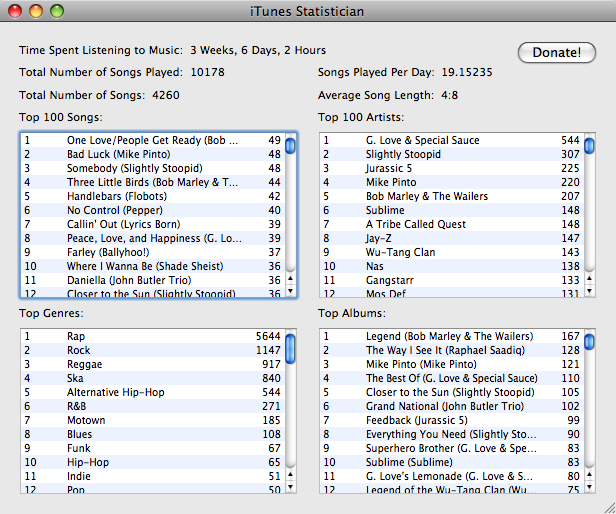Image resolution: width=616 pixels, height=514 pixels.
Task: Select artist Mike Pinto row
Action: pyautogui.click(x=452, y=182)
